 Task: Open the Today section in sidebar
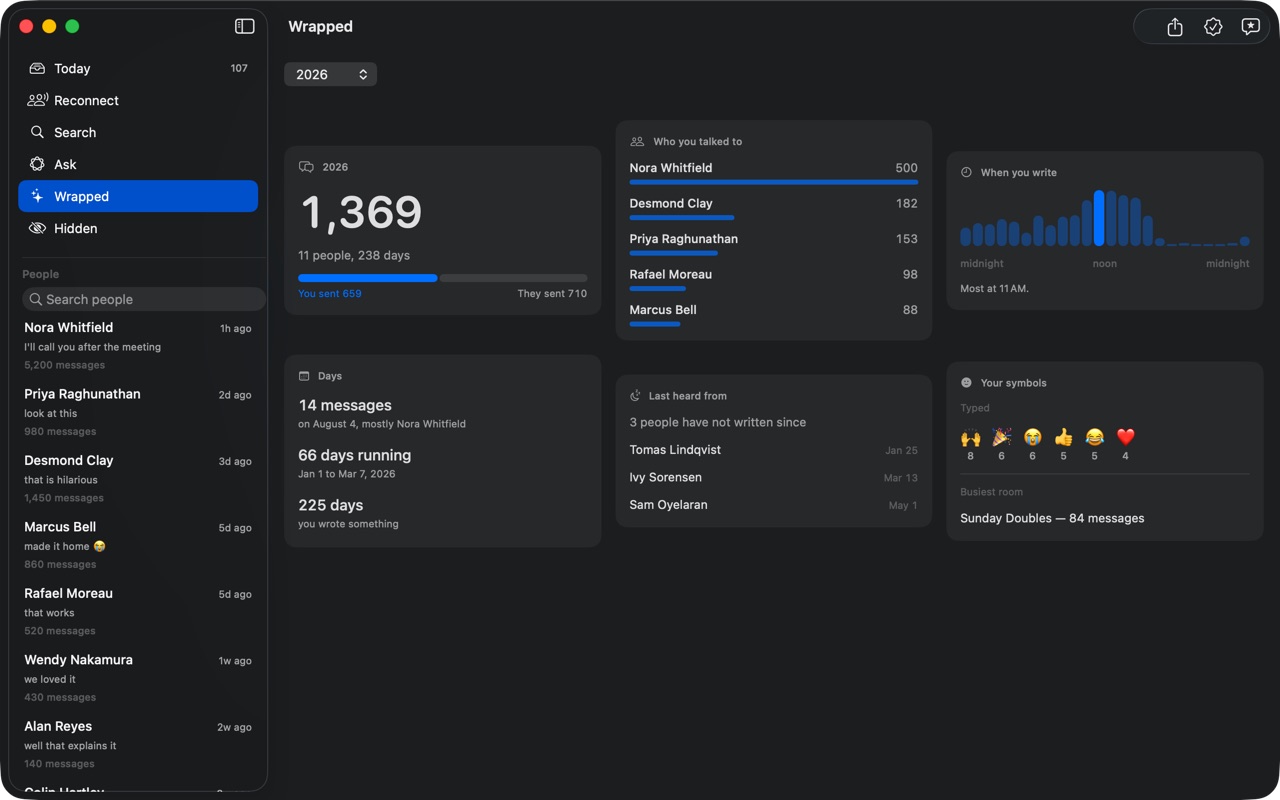138,68
